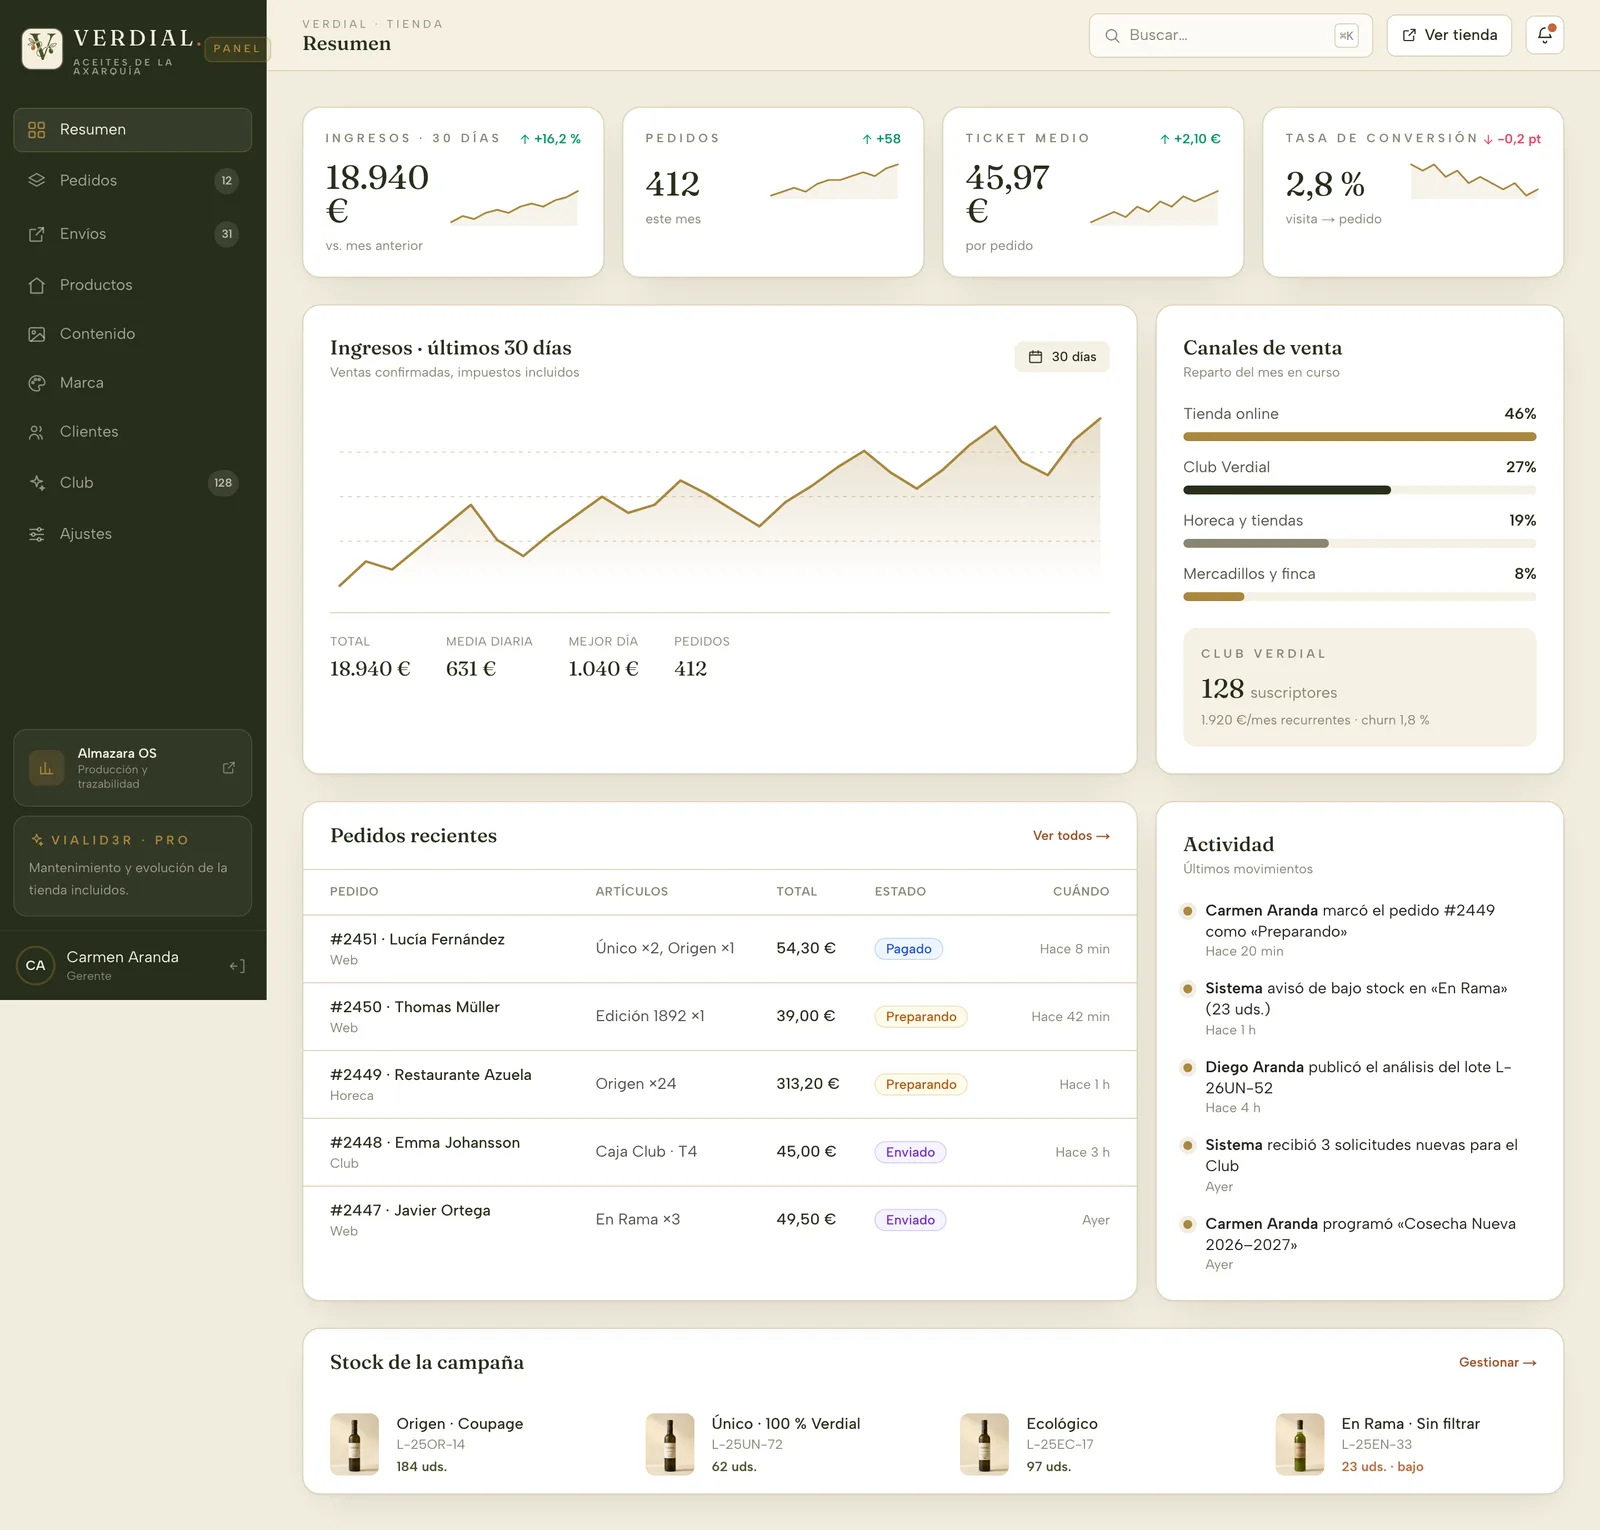Click the Contenido image icon
The width and height of the screenshot is (1600, 1530).
point(37,334)
